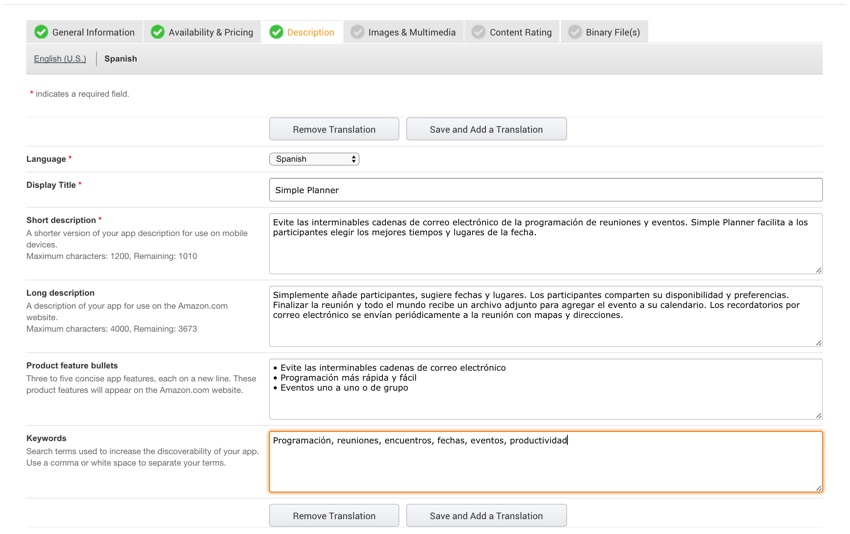Click gray checkmark icon on Images & Multimedia
The height and width of the screenshot is (534, 850).
click(357, 32)
